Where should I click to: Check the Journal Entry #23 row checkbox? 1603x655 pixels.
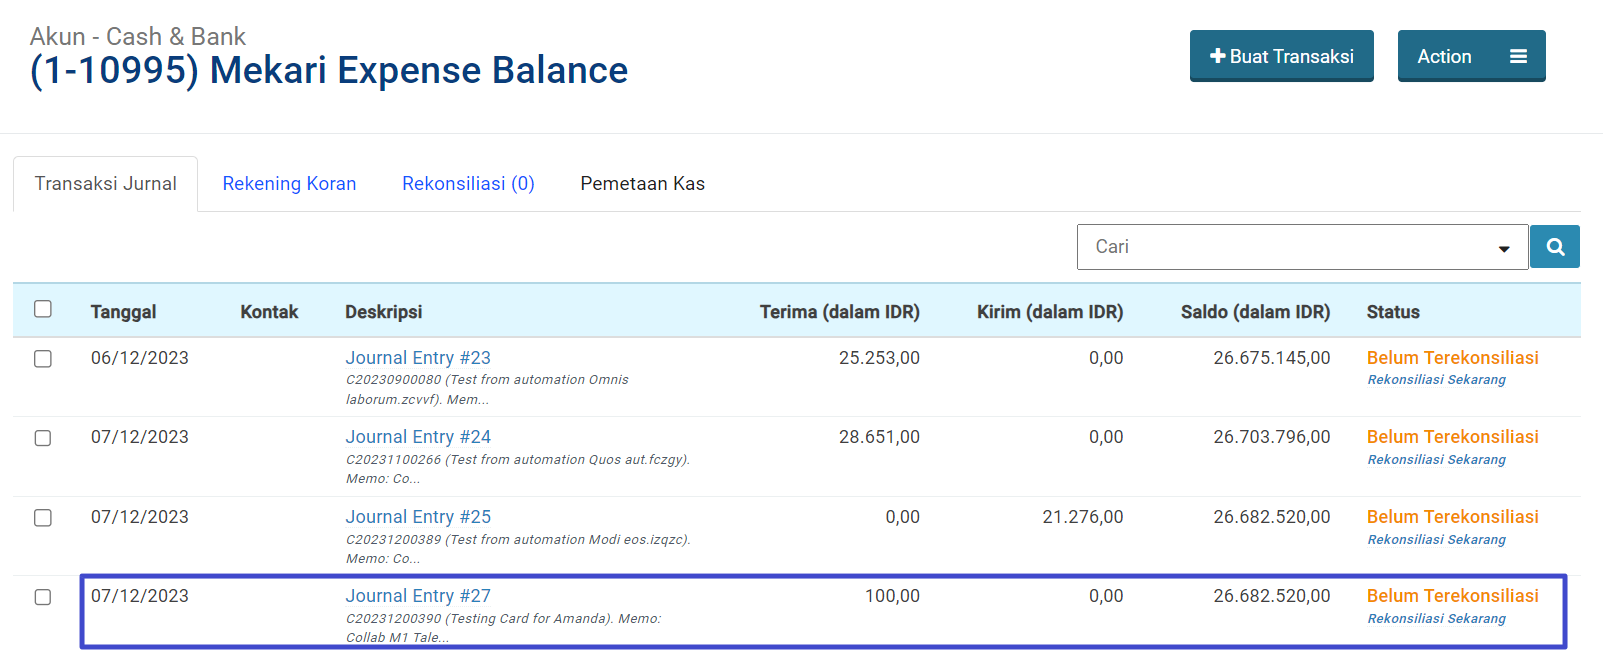(x=43, y=359)
